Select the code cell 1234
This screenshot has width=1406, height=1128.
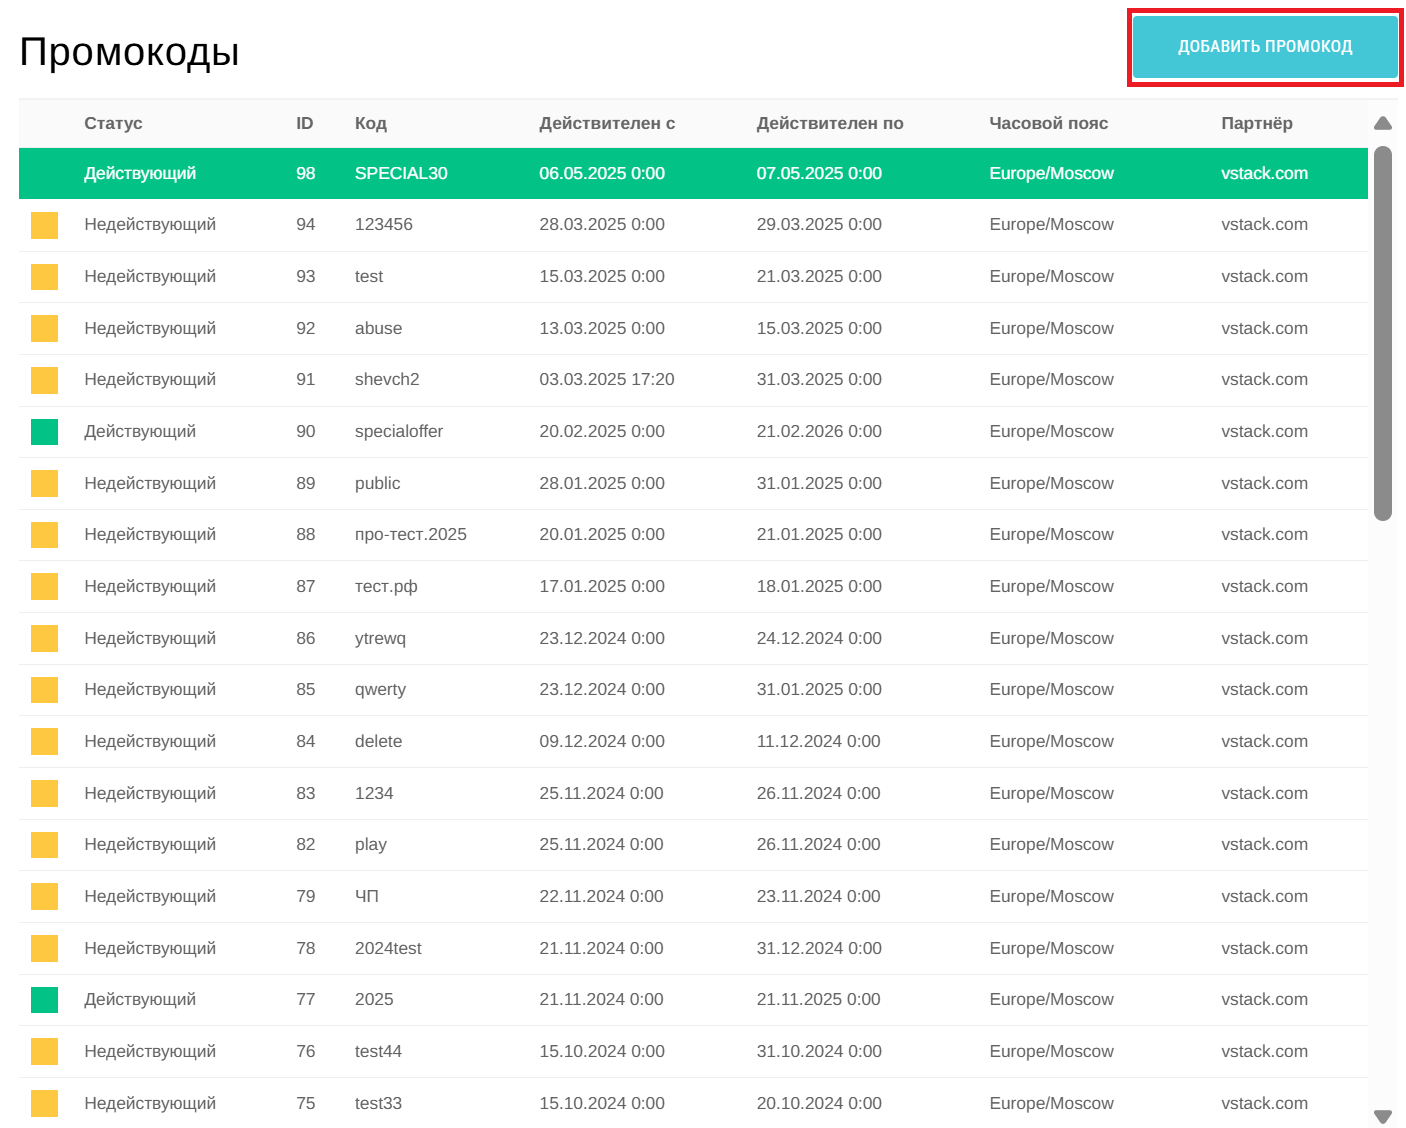point(374,793)
